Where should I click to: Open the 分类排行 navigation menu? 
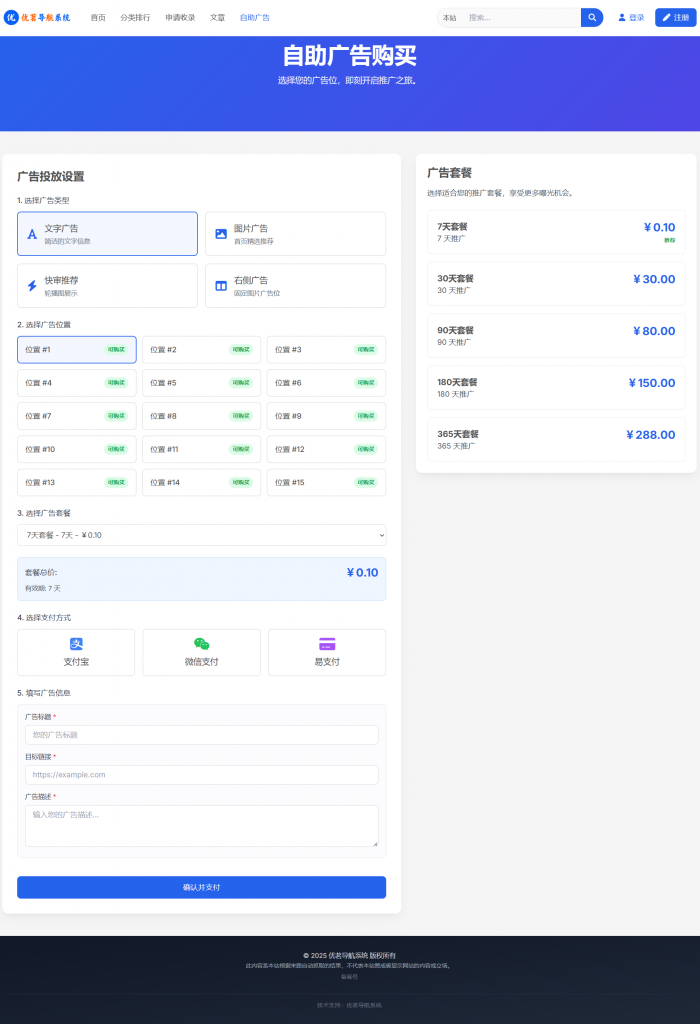tap(135, 17)
